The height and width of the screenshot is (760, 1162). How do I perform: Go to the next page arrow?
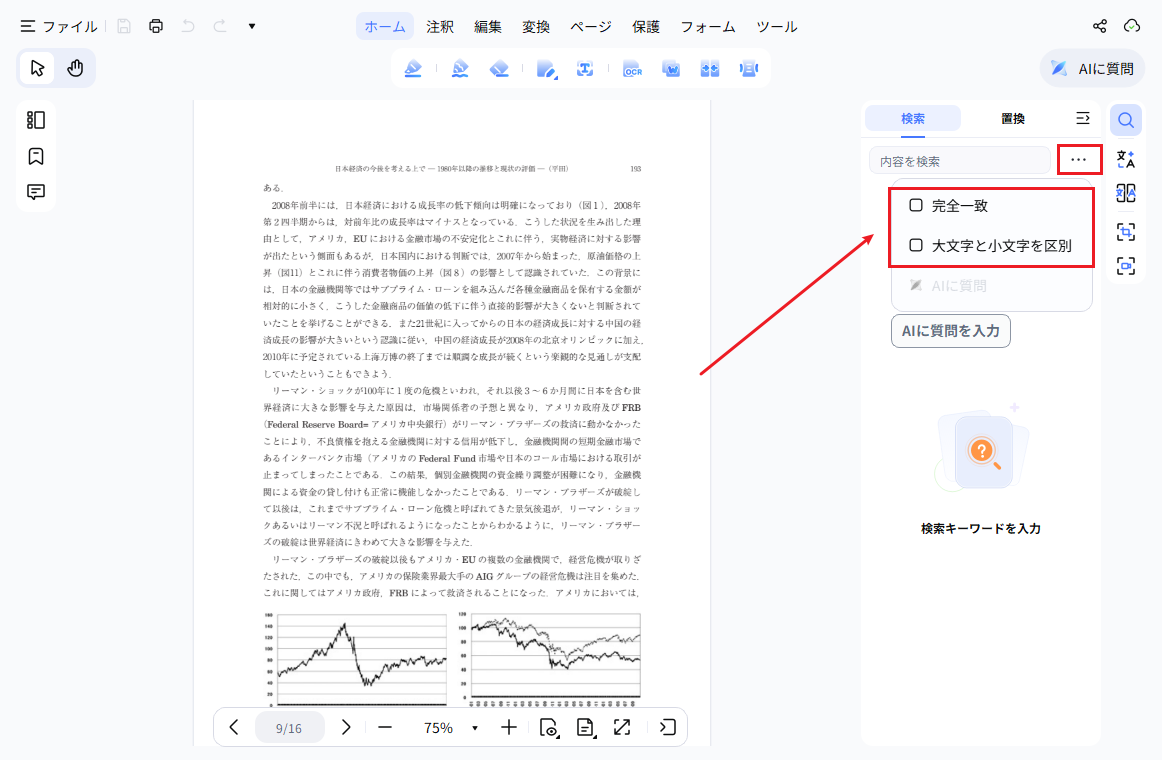coord(345,727)
